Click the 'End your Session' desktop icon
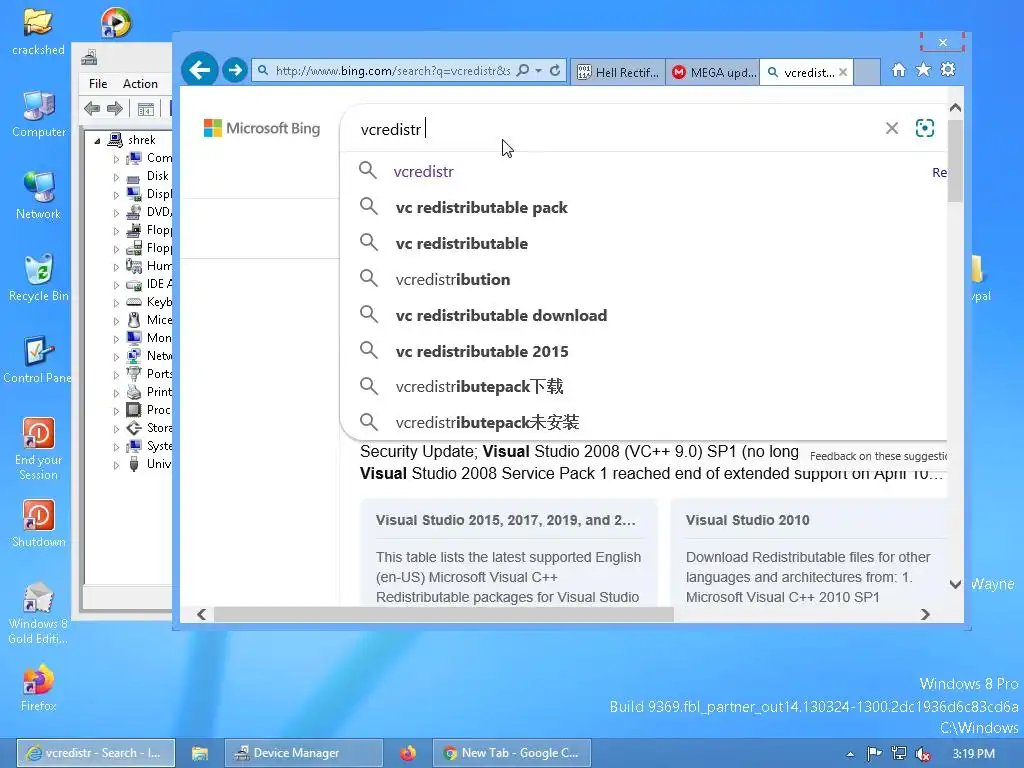1024x768 pixels. pyautogui.click(x=39, y=449)
